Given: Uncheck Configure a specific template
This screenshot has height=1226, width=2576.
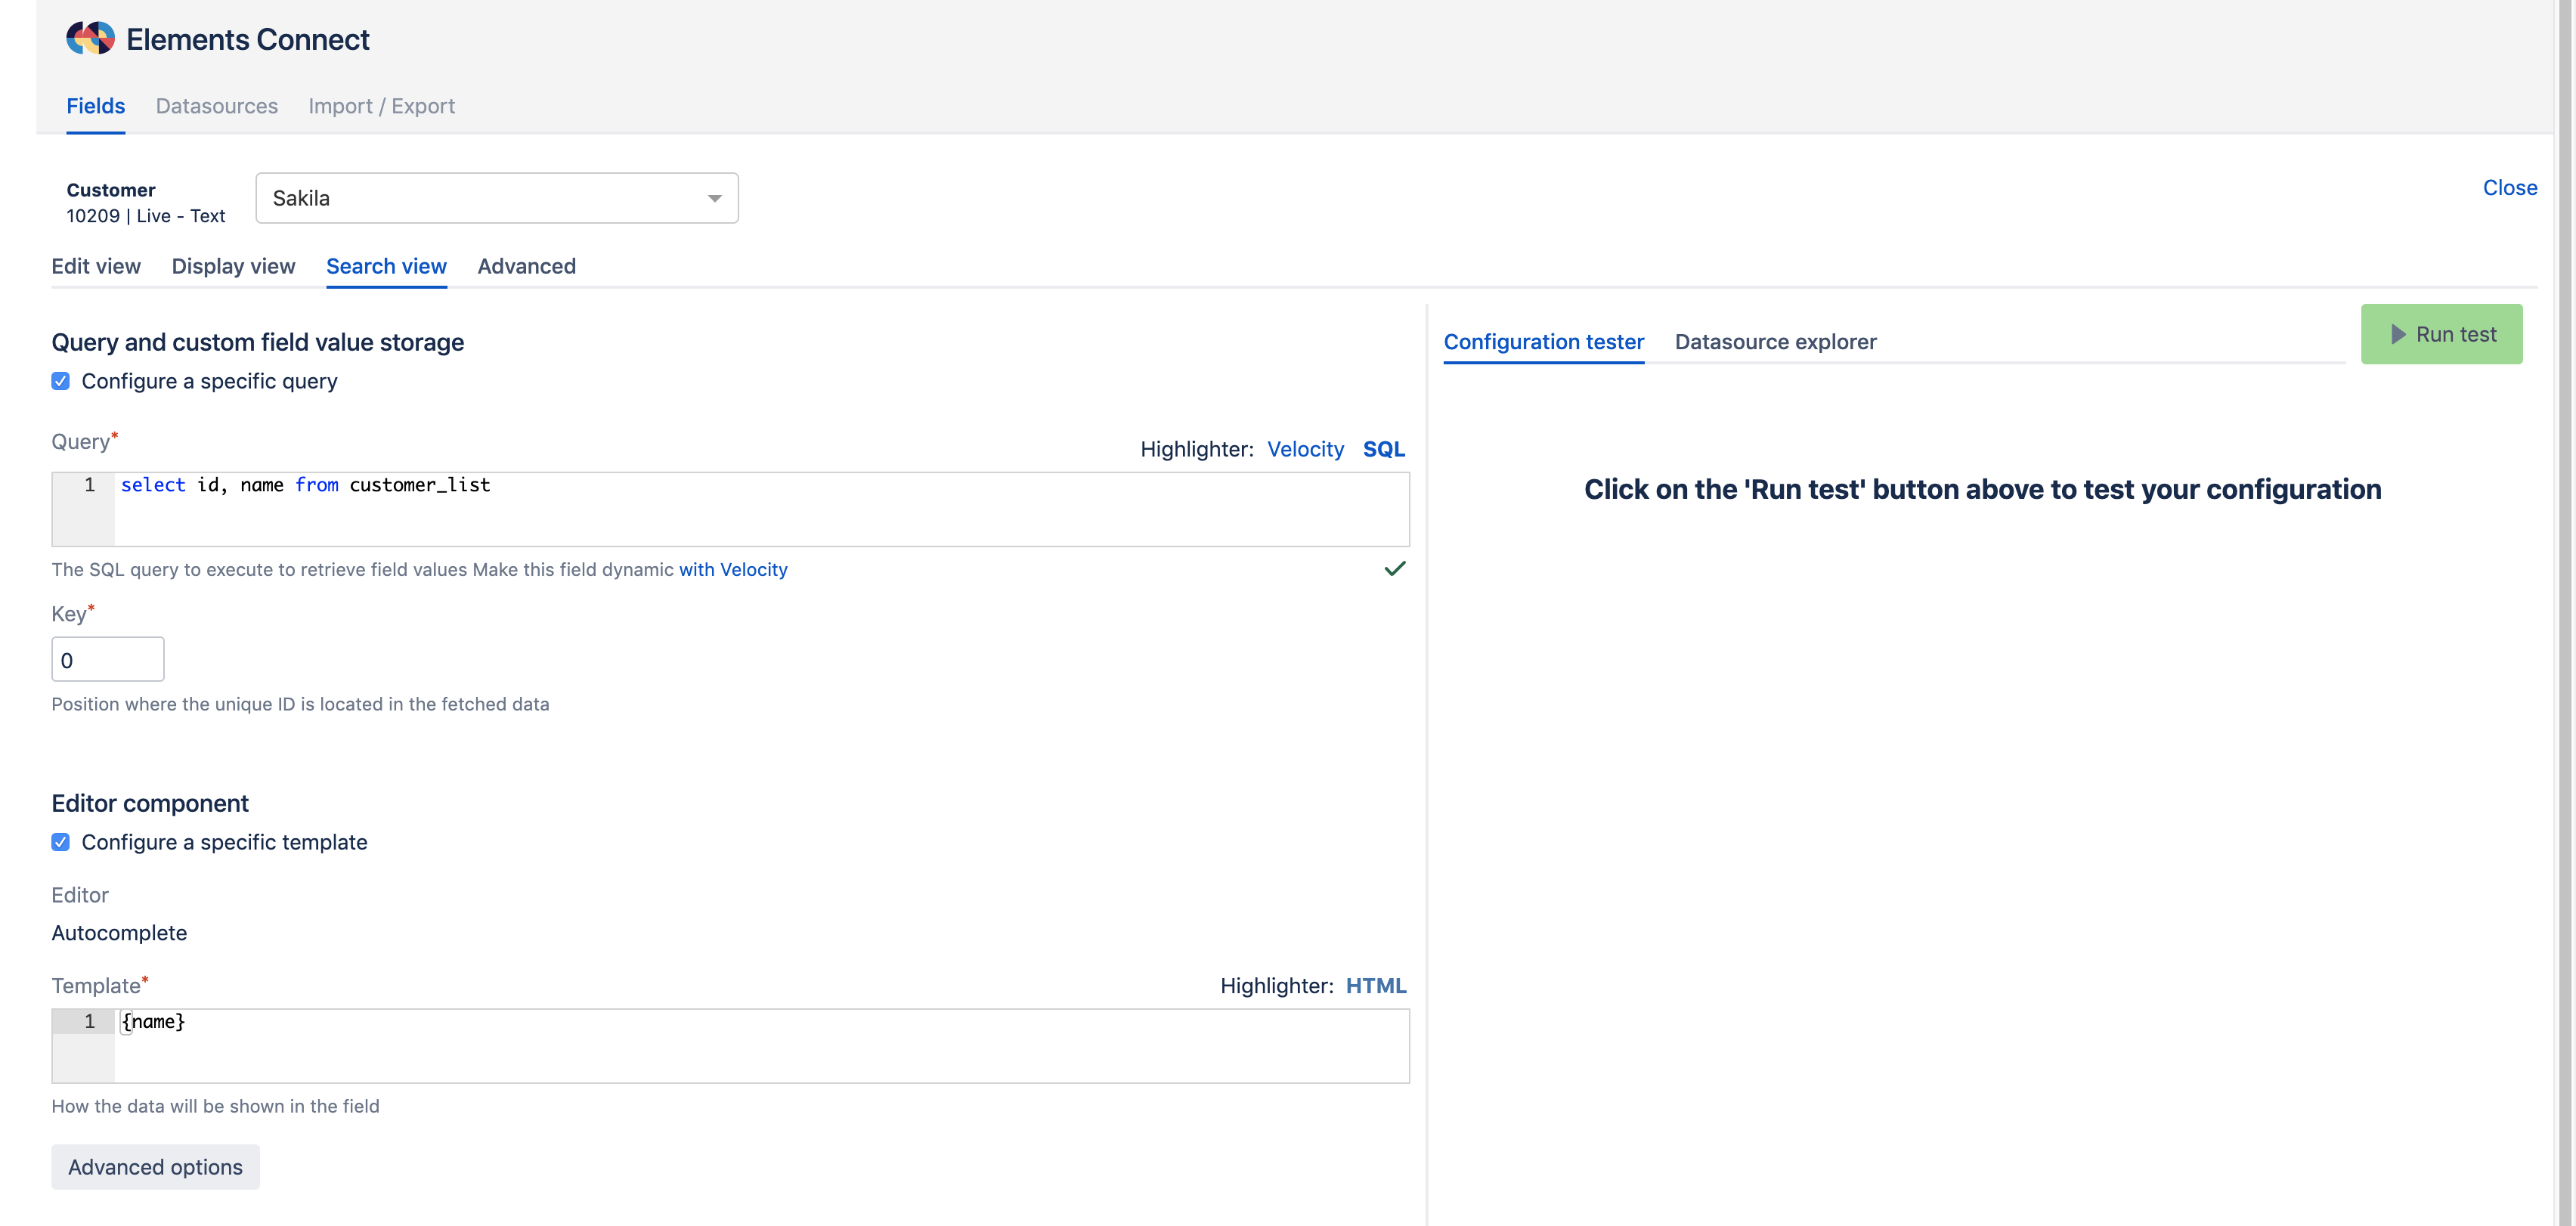Looking at the screenshot, I should click(61, 842).
